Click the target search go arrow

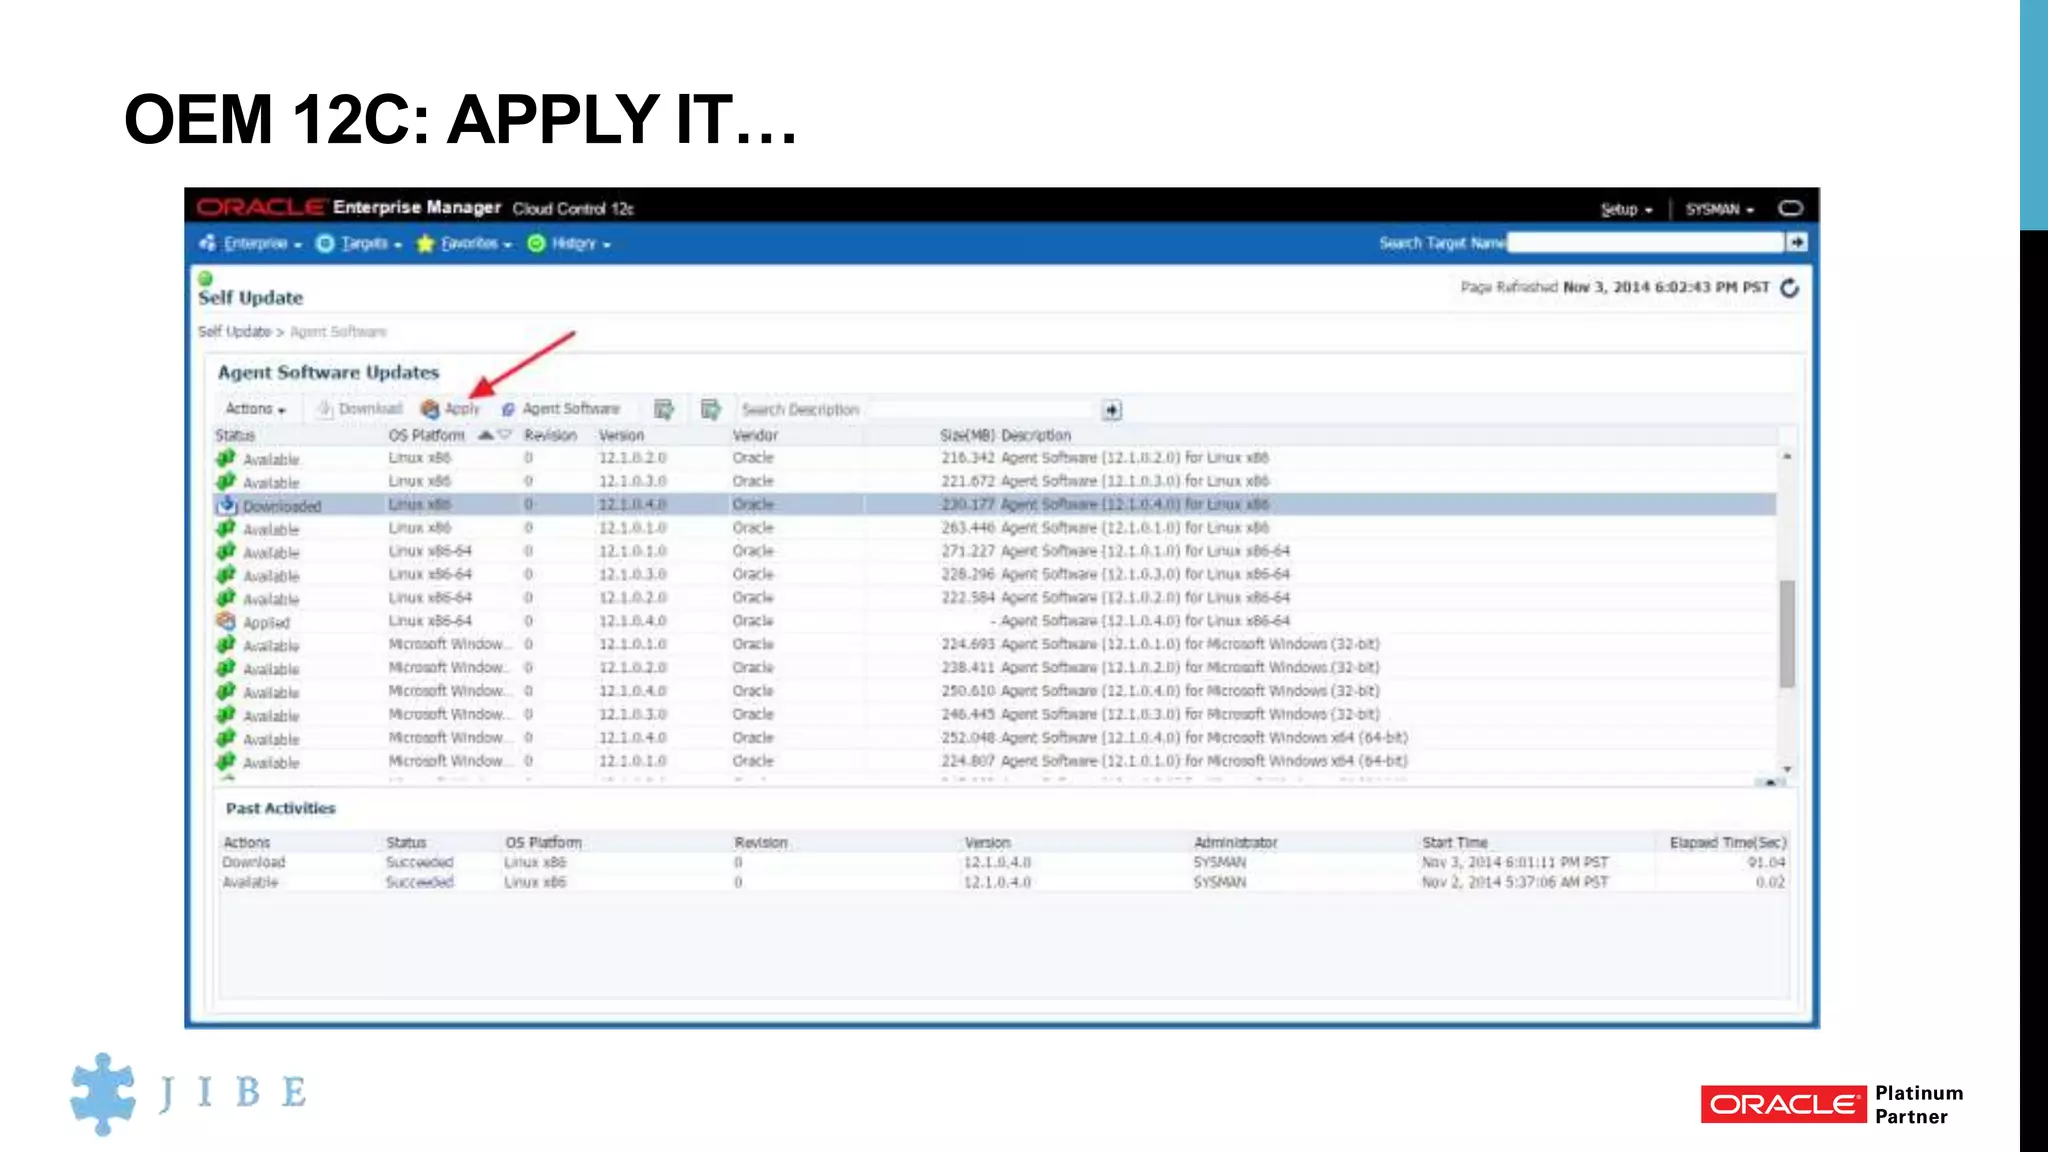[x=1797, y=242]
